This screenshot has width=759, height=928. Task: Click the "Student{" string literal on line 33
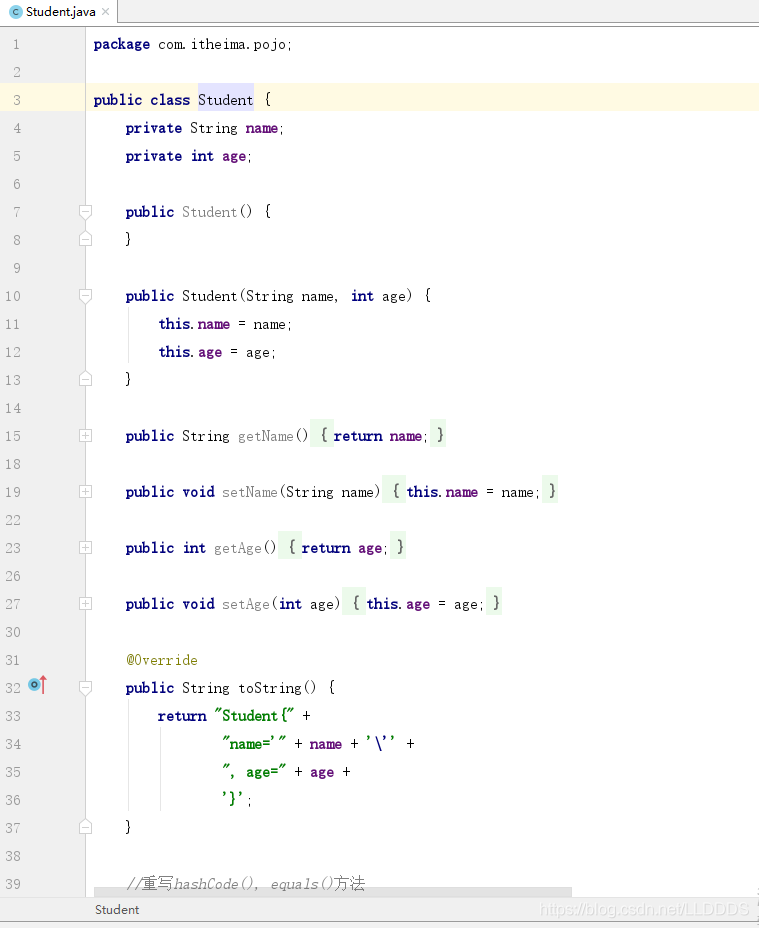(x=254, y=716)
